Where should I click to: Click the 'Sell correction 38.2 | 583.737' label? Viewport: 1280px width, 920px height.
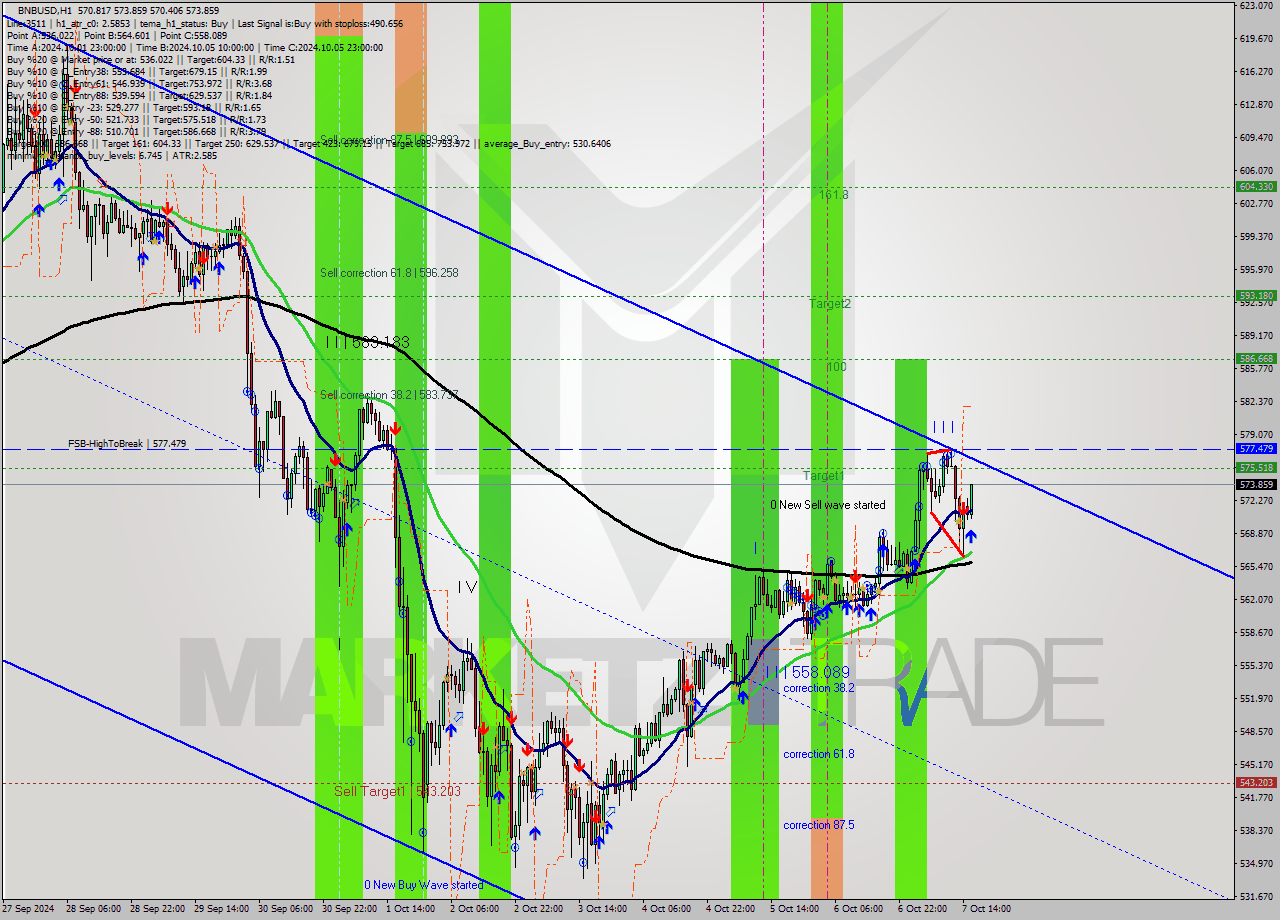coord(389,395)
